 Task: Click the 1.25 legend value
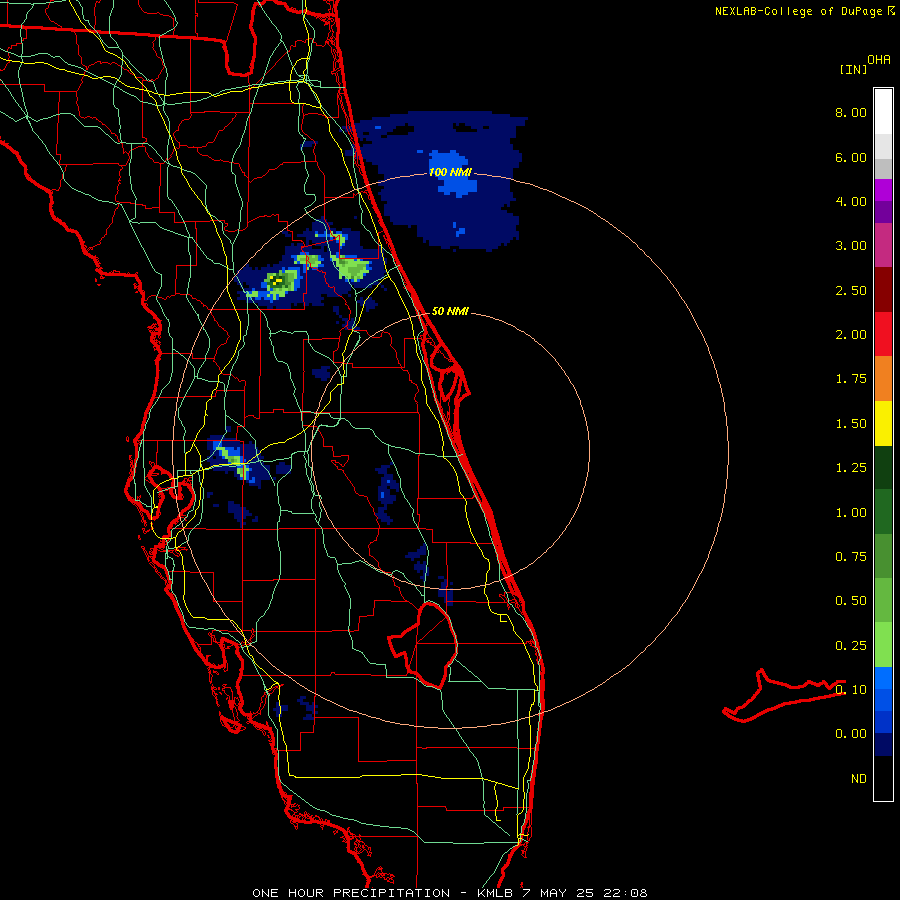pyautogui.click(x=851, y=468)
